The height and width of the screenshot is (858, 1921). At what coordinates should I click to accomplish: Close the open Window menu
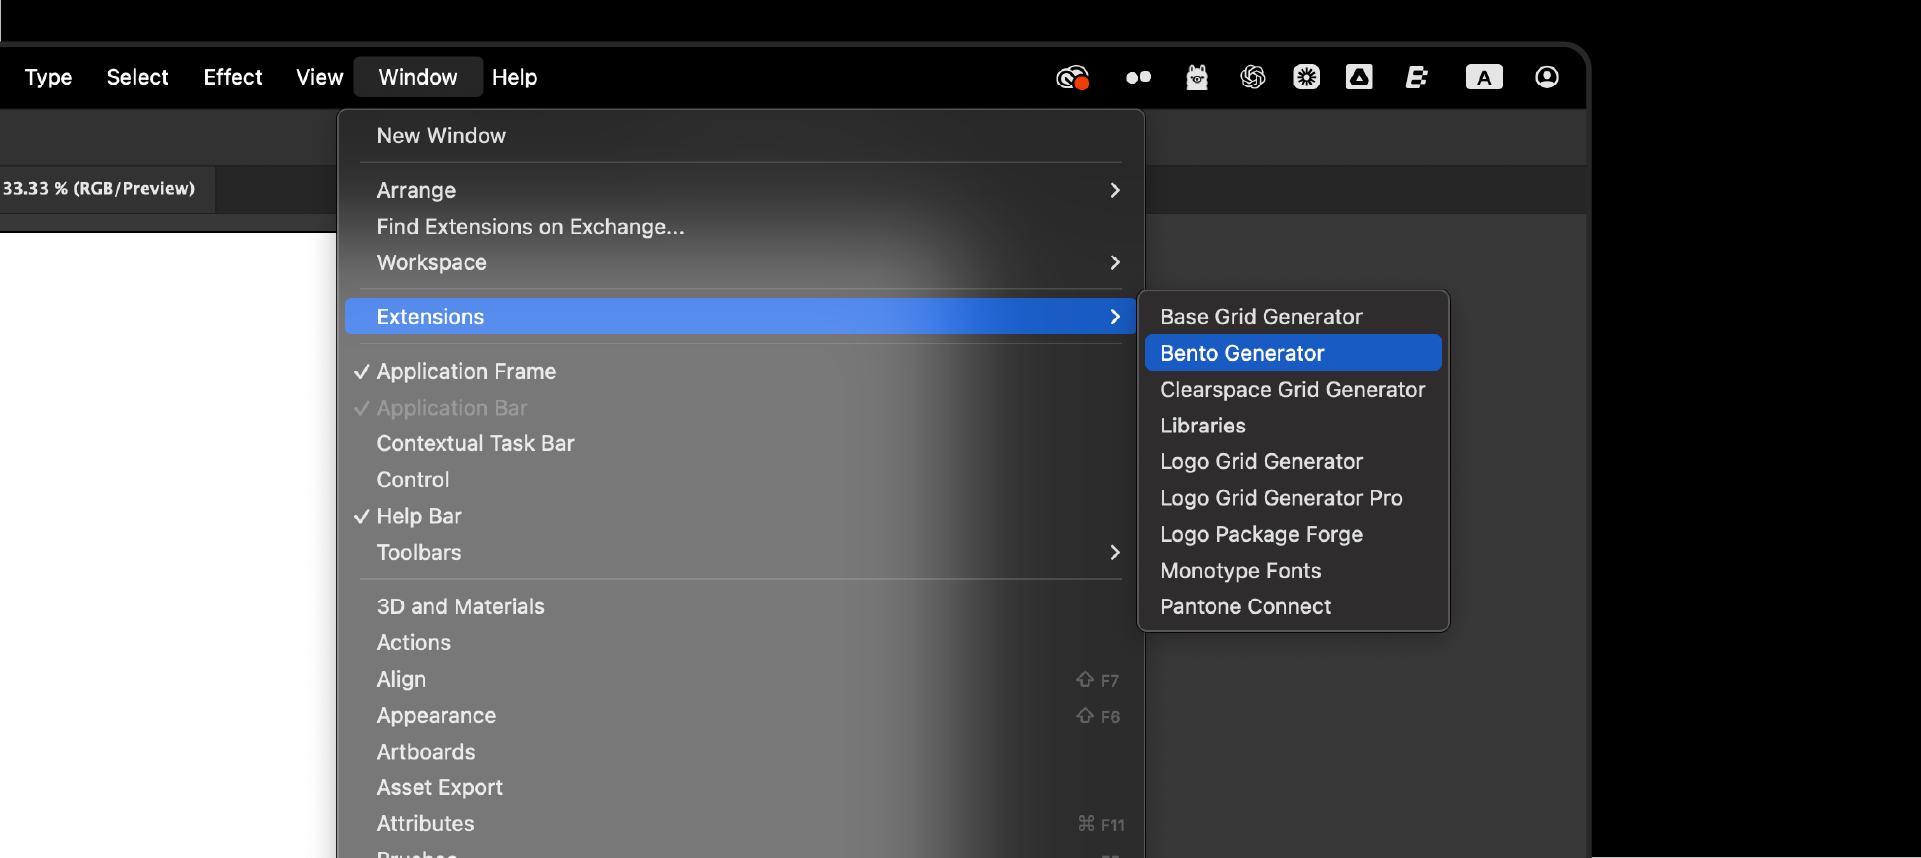coord(418,77)
